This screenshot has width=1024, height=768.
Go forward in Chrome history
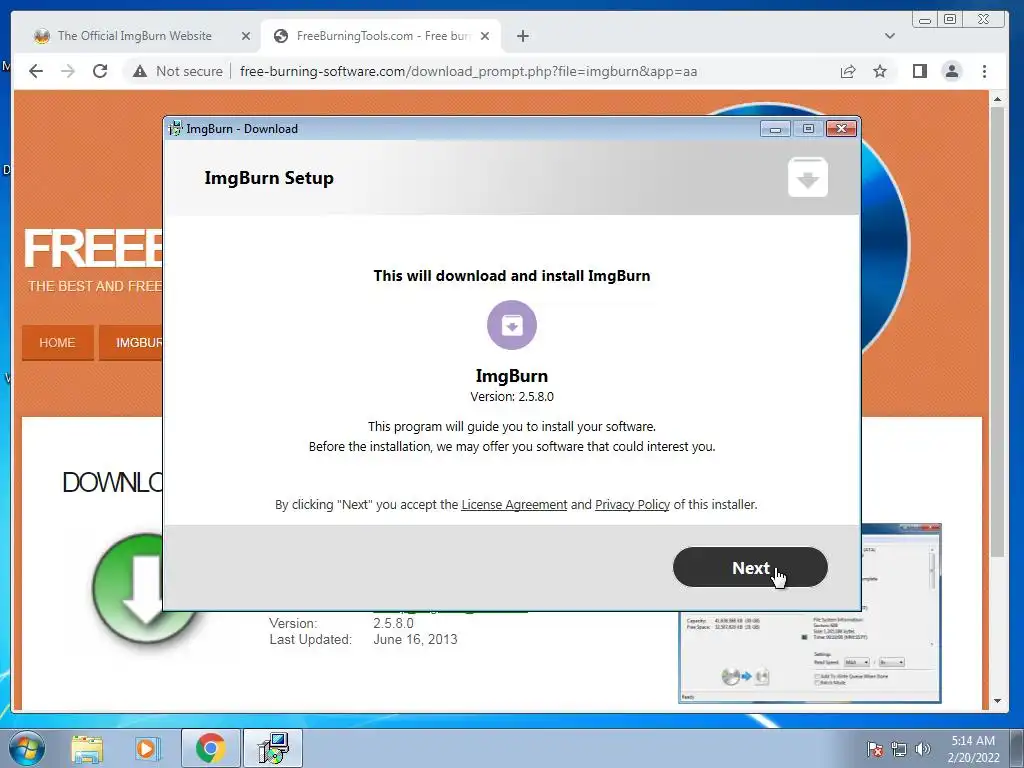[x=68, y=71]
